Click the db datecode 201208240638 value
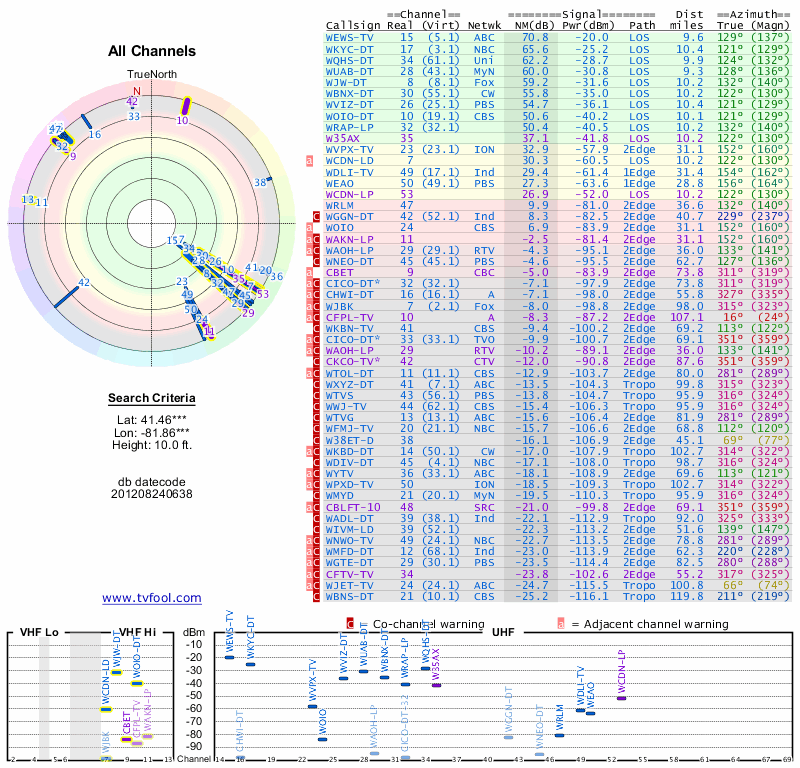This screenshot has width=800, height=768. tap(152, 488)
